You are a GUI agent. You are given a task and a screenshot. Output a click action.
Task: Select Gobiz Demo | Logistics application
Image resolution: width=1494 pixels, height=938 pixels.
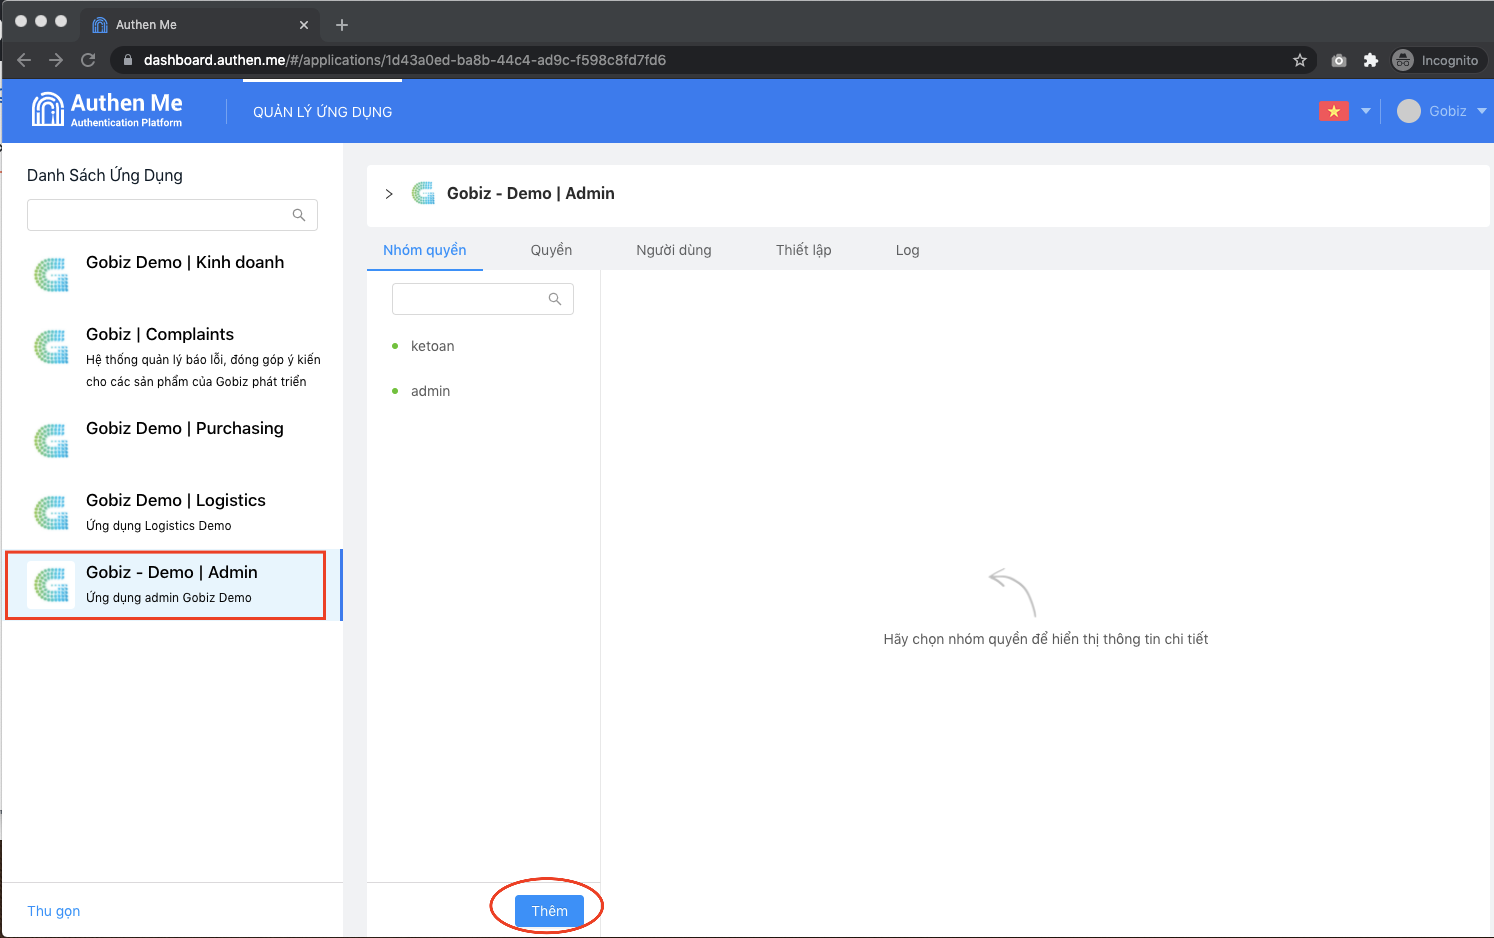pos(172,512)
